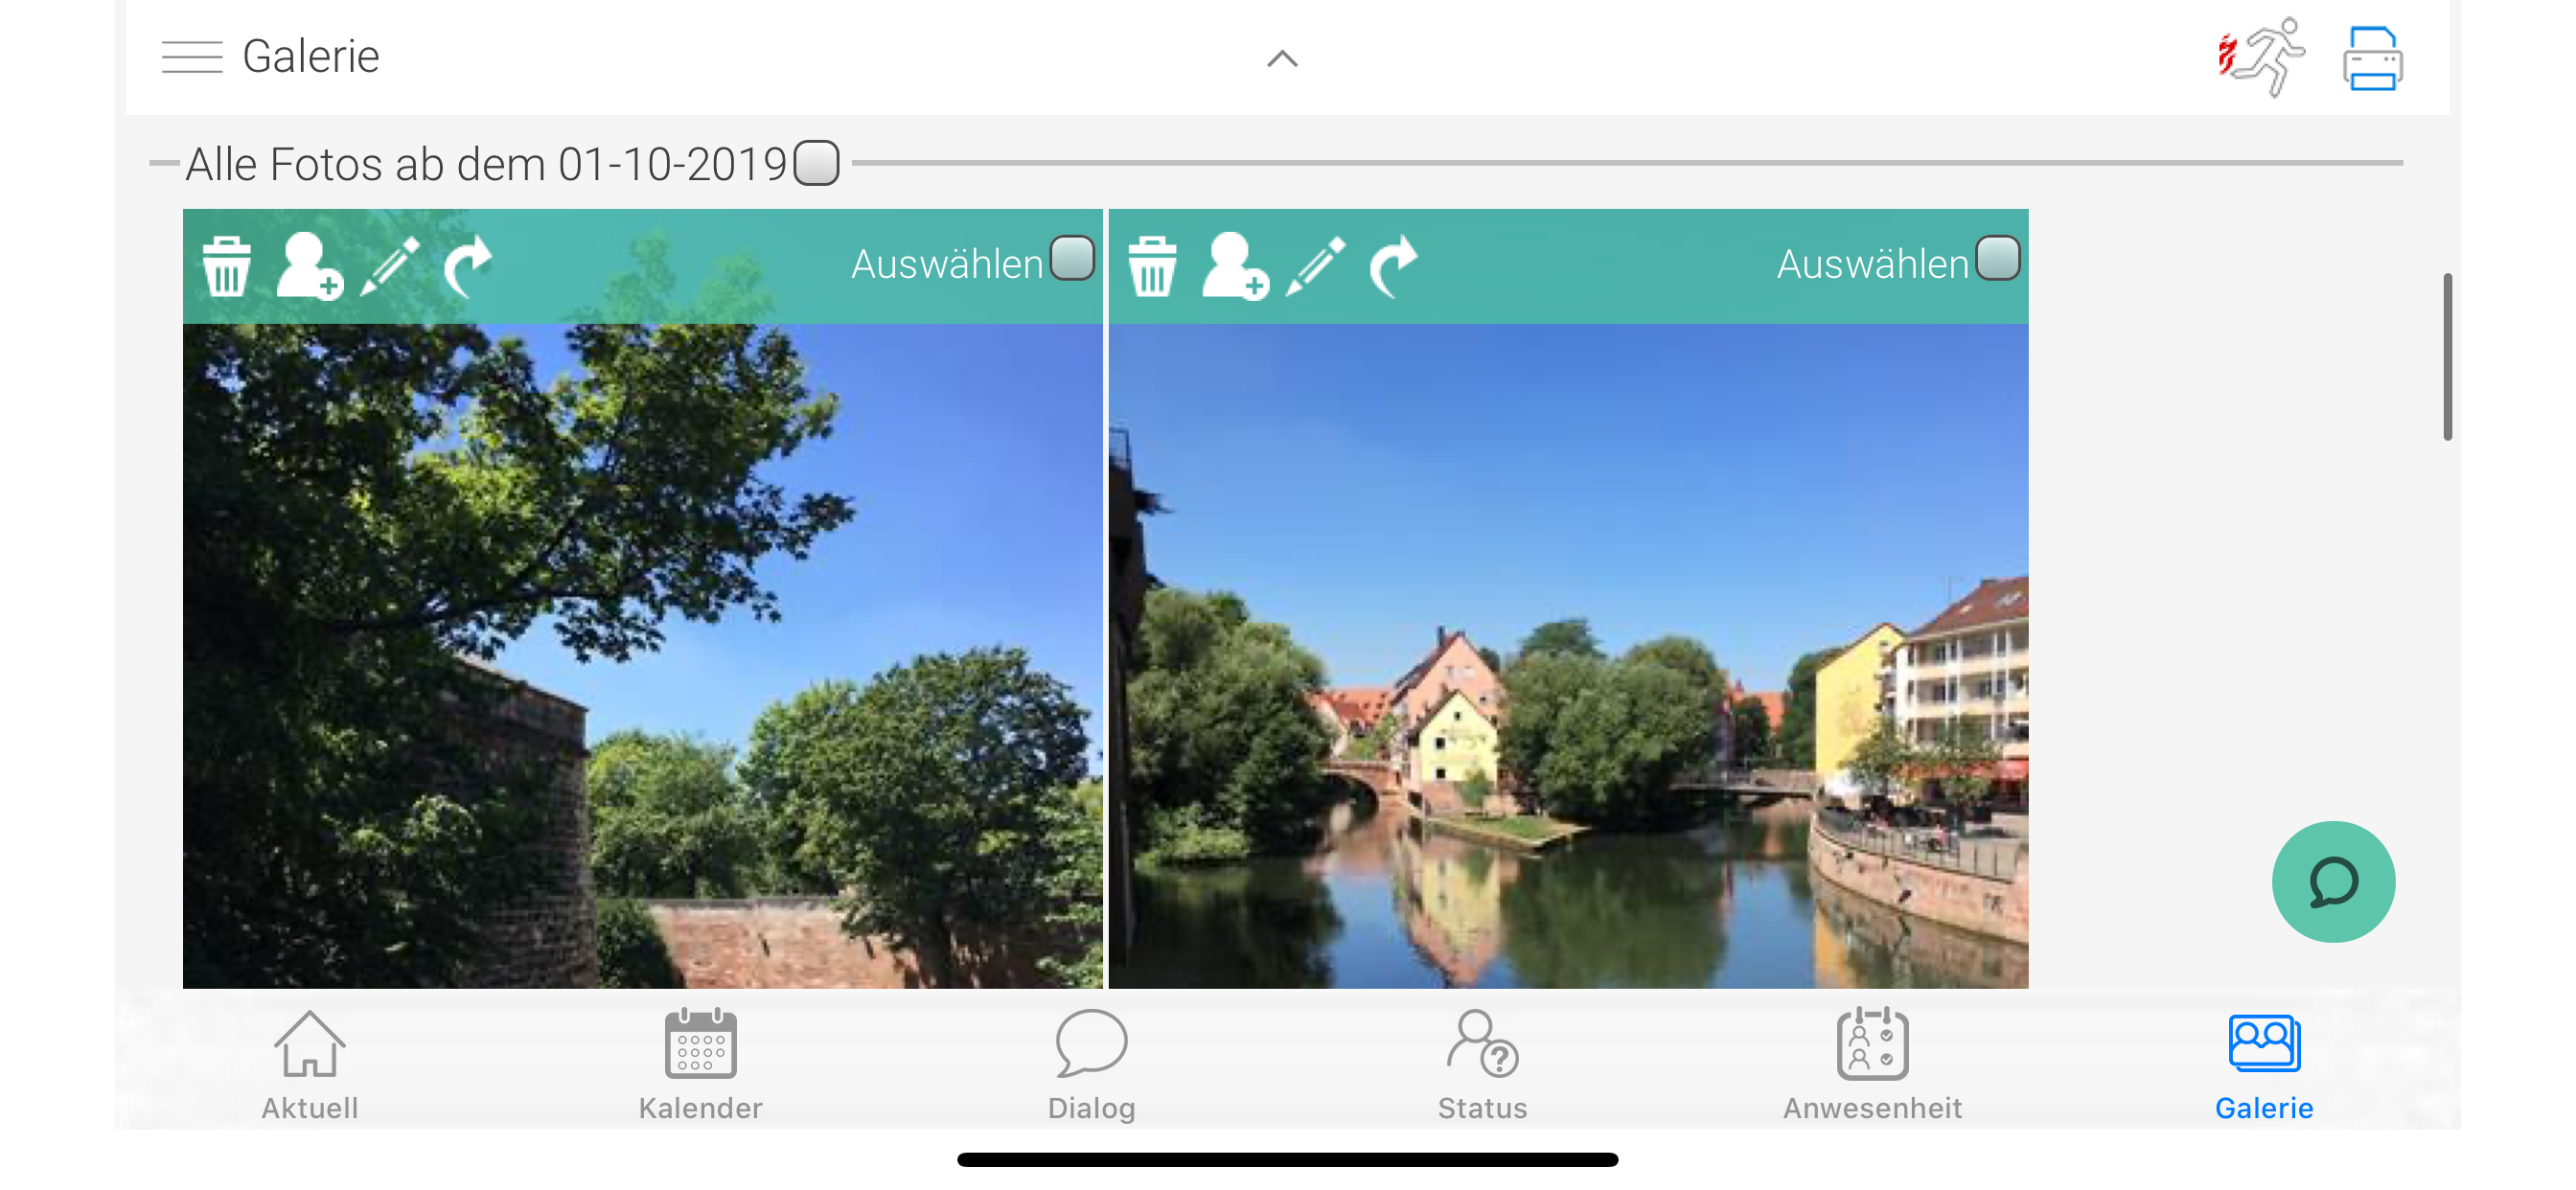Tick the 'Alle Fotos ab dem 01-10-2019' checkbox
Viewport: 2576px width, 1190px height.
(816, 163)
